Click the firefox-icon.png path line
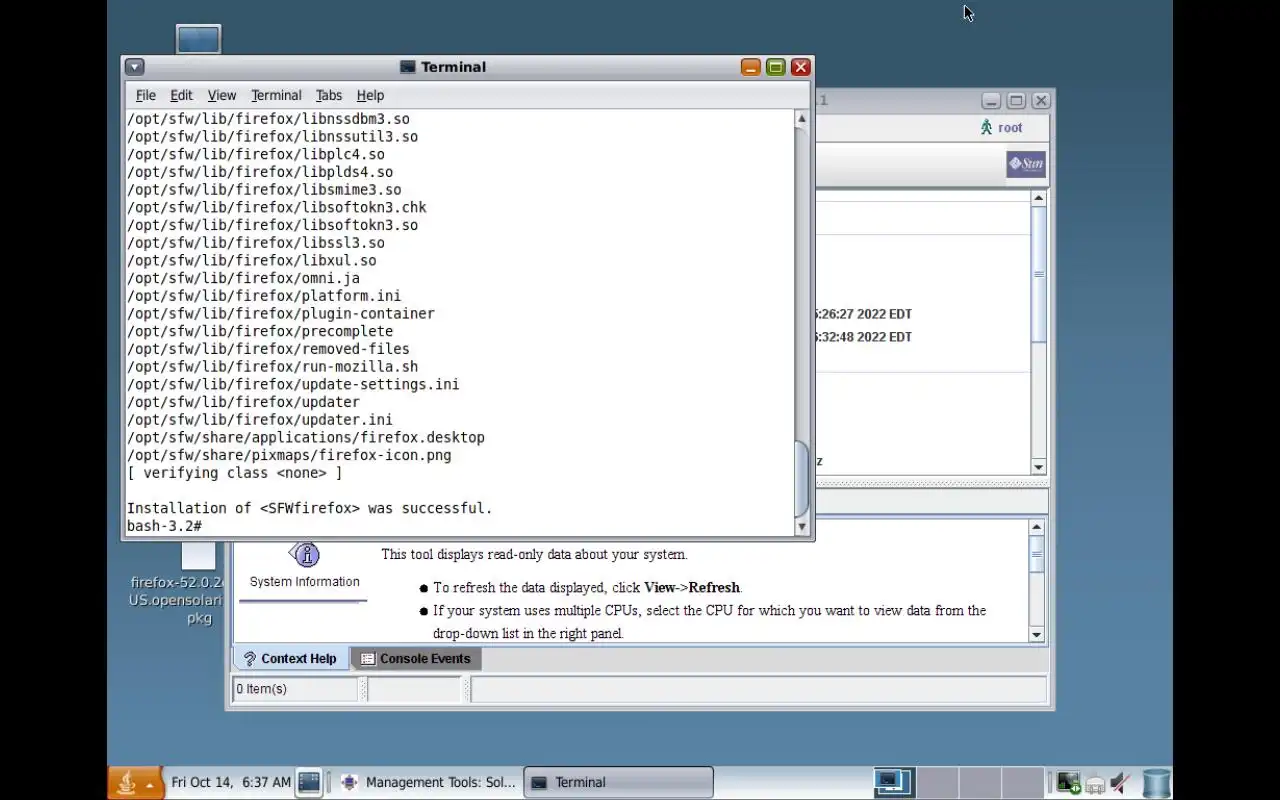 coord(289,455)
